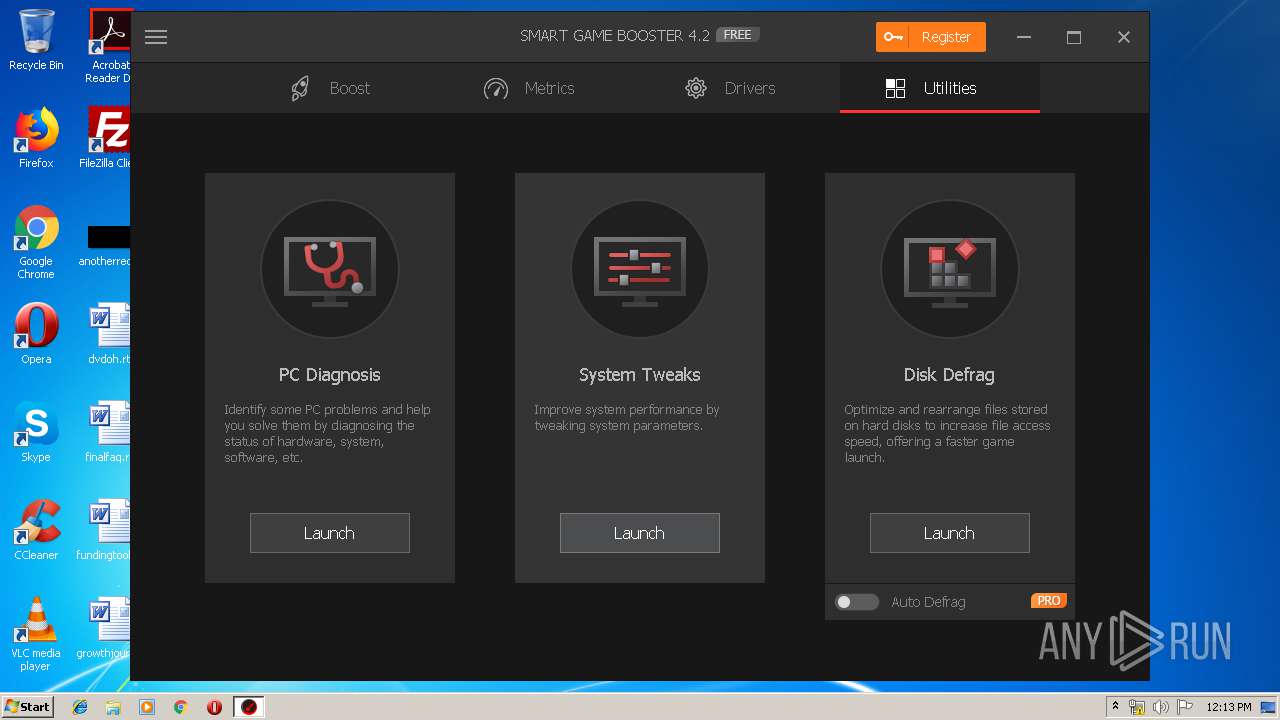The image size is (1280, 720).
Task: Enable the Auto Defrag toggle
Action: pyautogui.click(x=857, y=602)
